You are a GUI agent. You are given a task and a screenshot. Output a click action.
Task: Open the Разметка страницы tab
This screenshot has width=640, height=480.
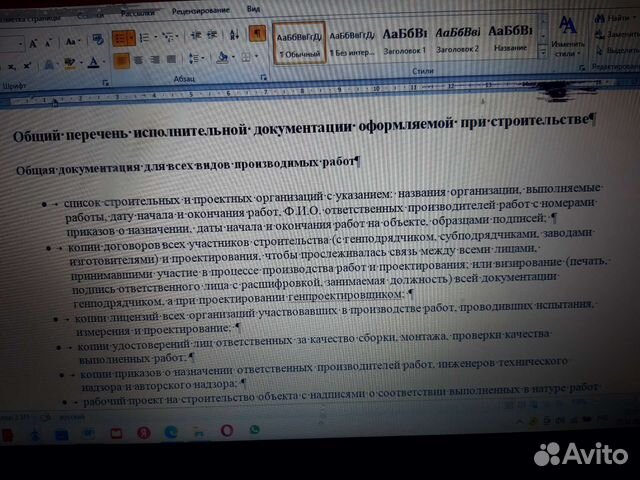(x=30, y=18)
